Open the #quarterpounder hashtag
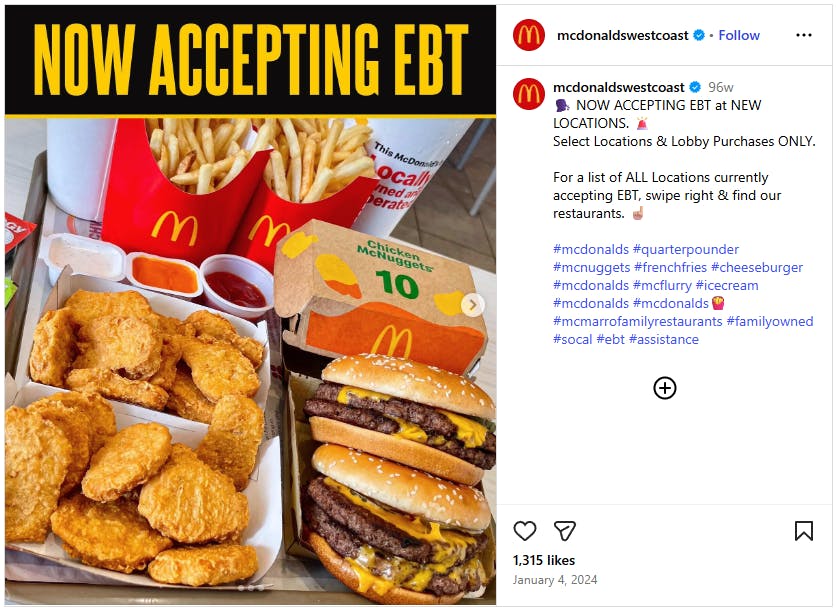 point(685,249)
